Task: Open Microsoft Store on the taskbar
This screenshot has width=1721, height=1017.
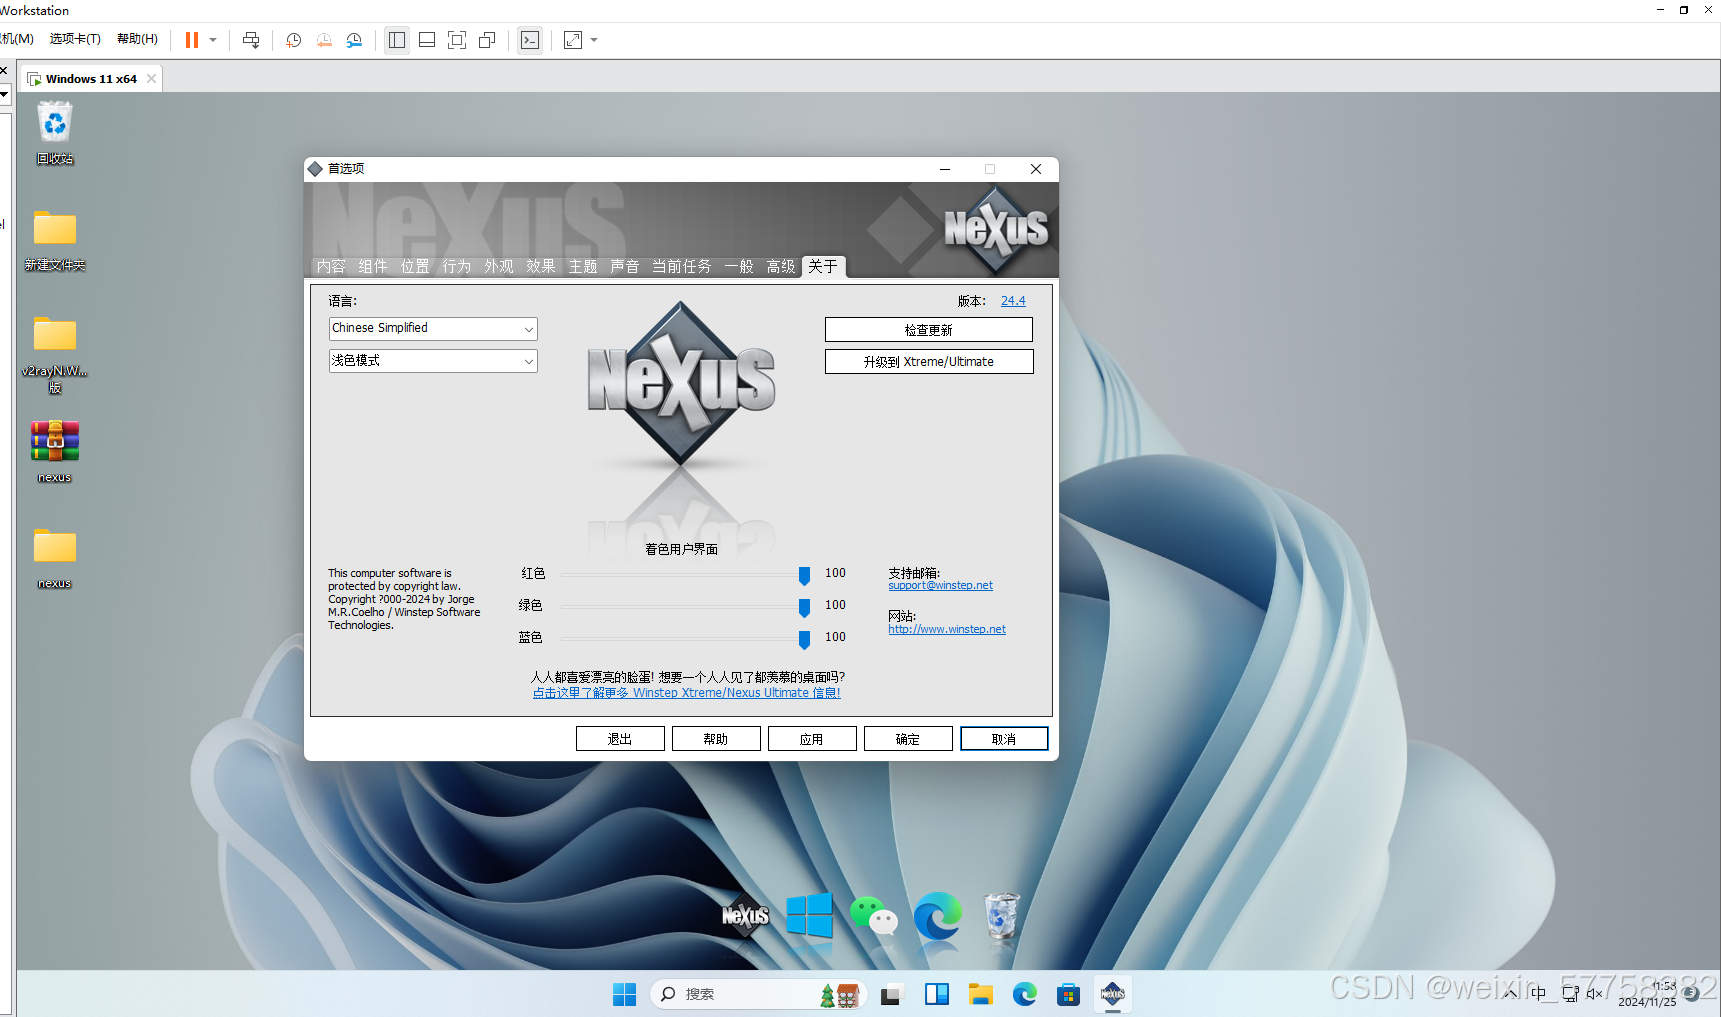Action: click(x=1068, y=994)
